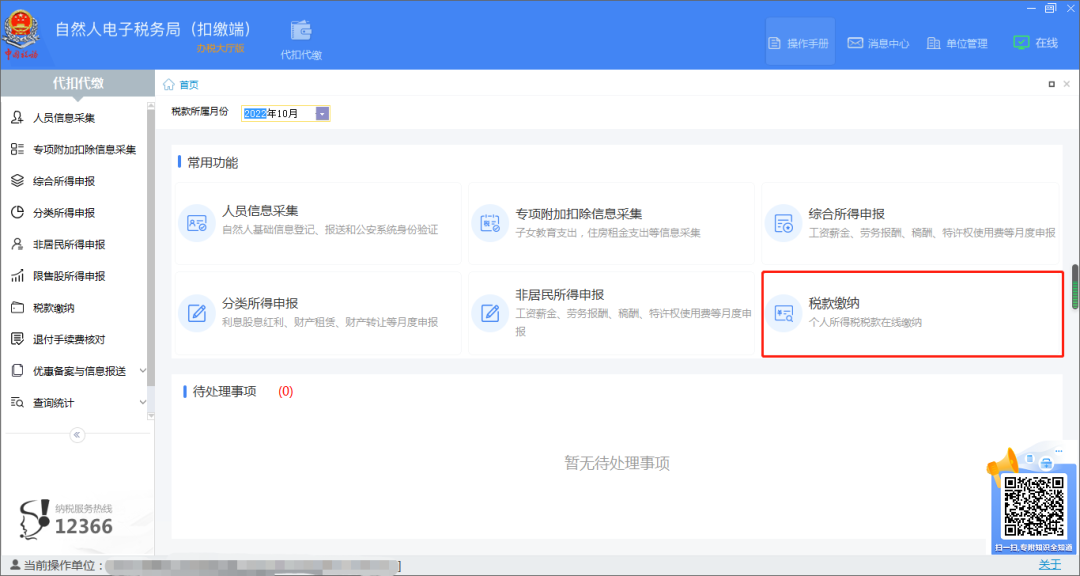1080x576 pixels.
Task: Click the 非居民所得申报 person icon in sidebar
Action: tap(17, 244)
